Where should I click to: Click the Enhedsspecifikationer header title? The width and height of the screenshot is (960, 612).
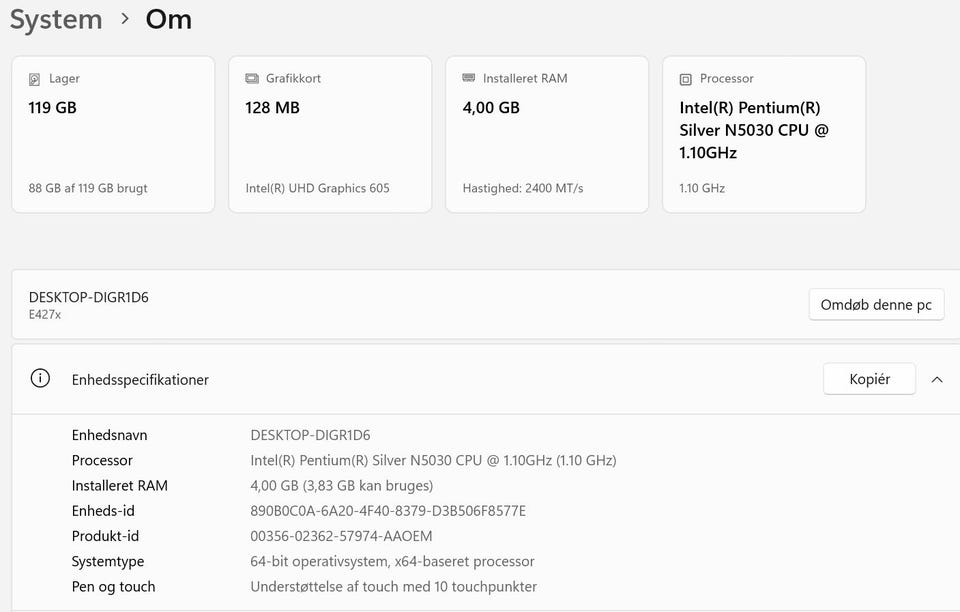coord(140,380)
